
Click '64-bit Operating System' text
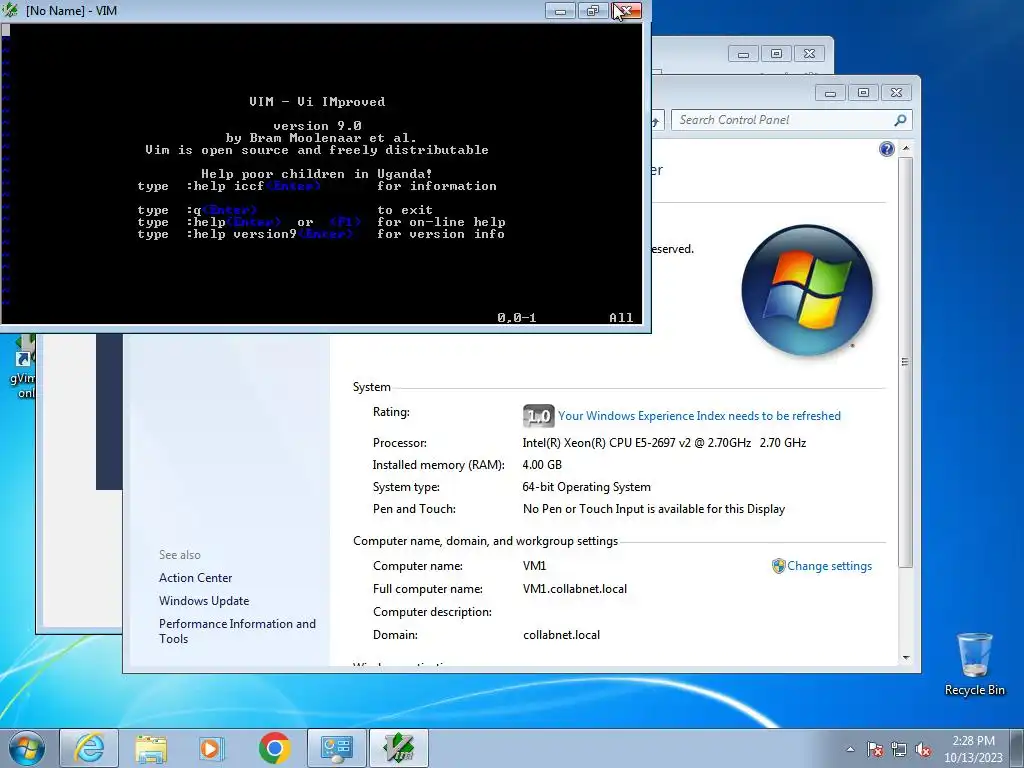[586, 487]
